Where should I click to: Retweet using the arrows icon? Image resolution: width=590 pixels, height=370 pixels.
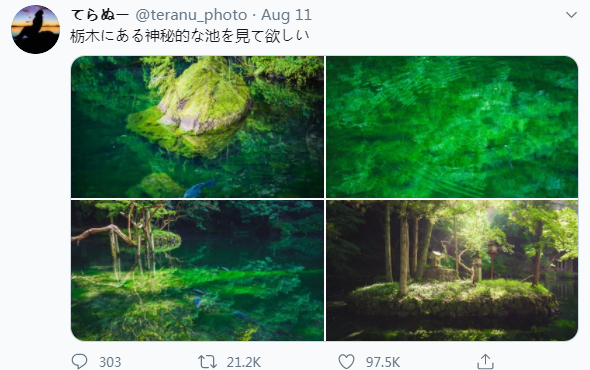(x=207, y=362)
